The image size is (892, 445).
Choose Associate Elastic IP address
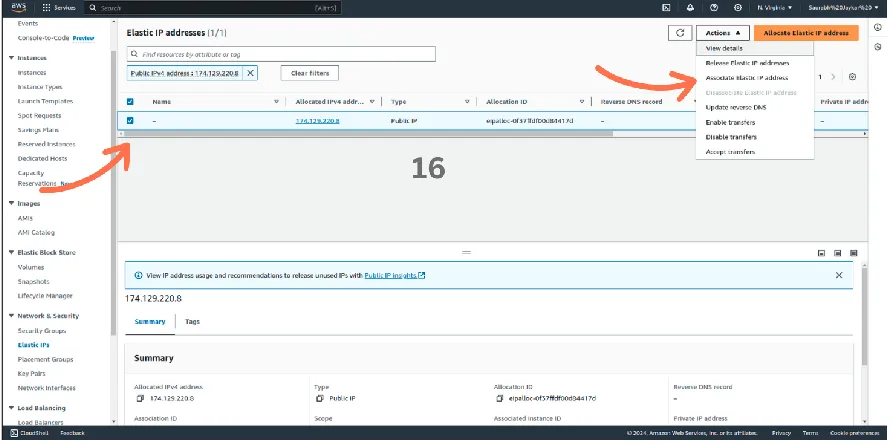[x=755, y=78]
